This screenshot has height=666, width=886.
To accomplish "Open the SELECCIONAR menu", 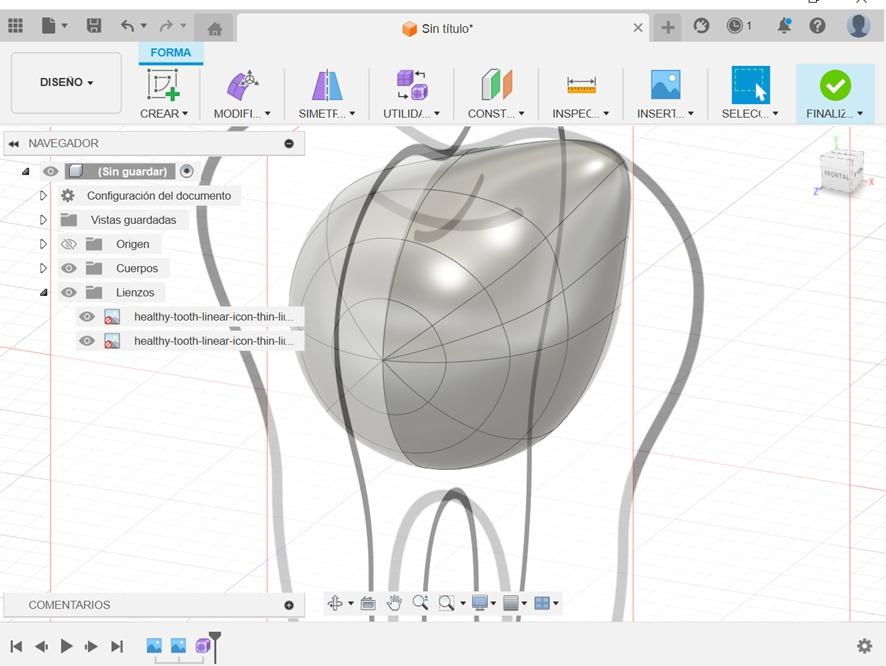I will pos(750,114).
